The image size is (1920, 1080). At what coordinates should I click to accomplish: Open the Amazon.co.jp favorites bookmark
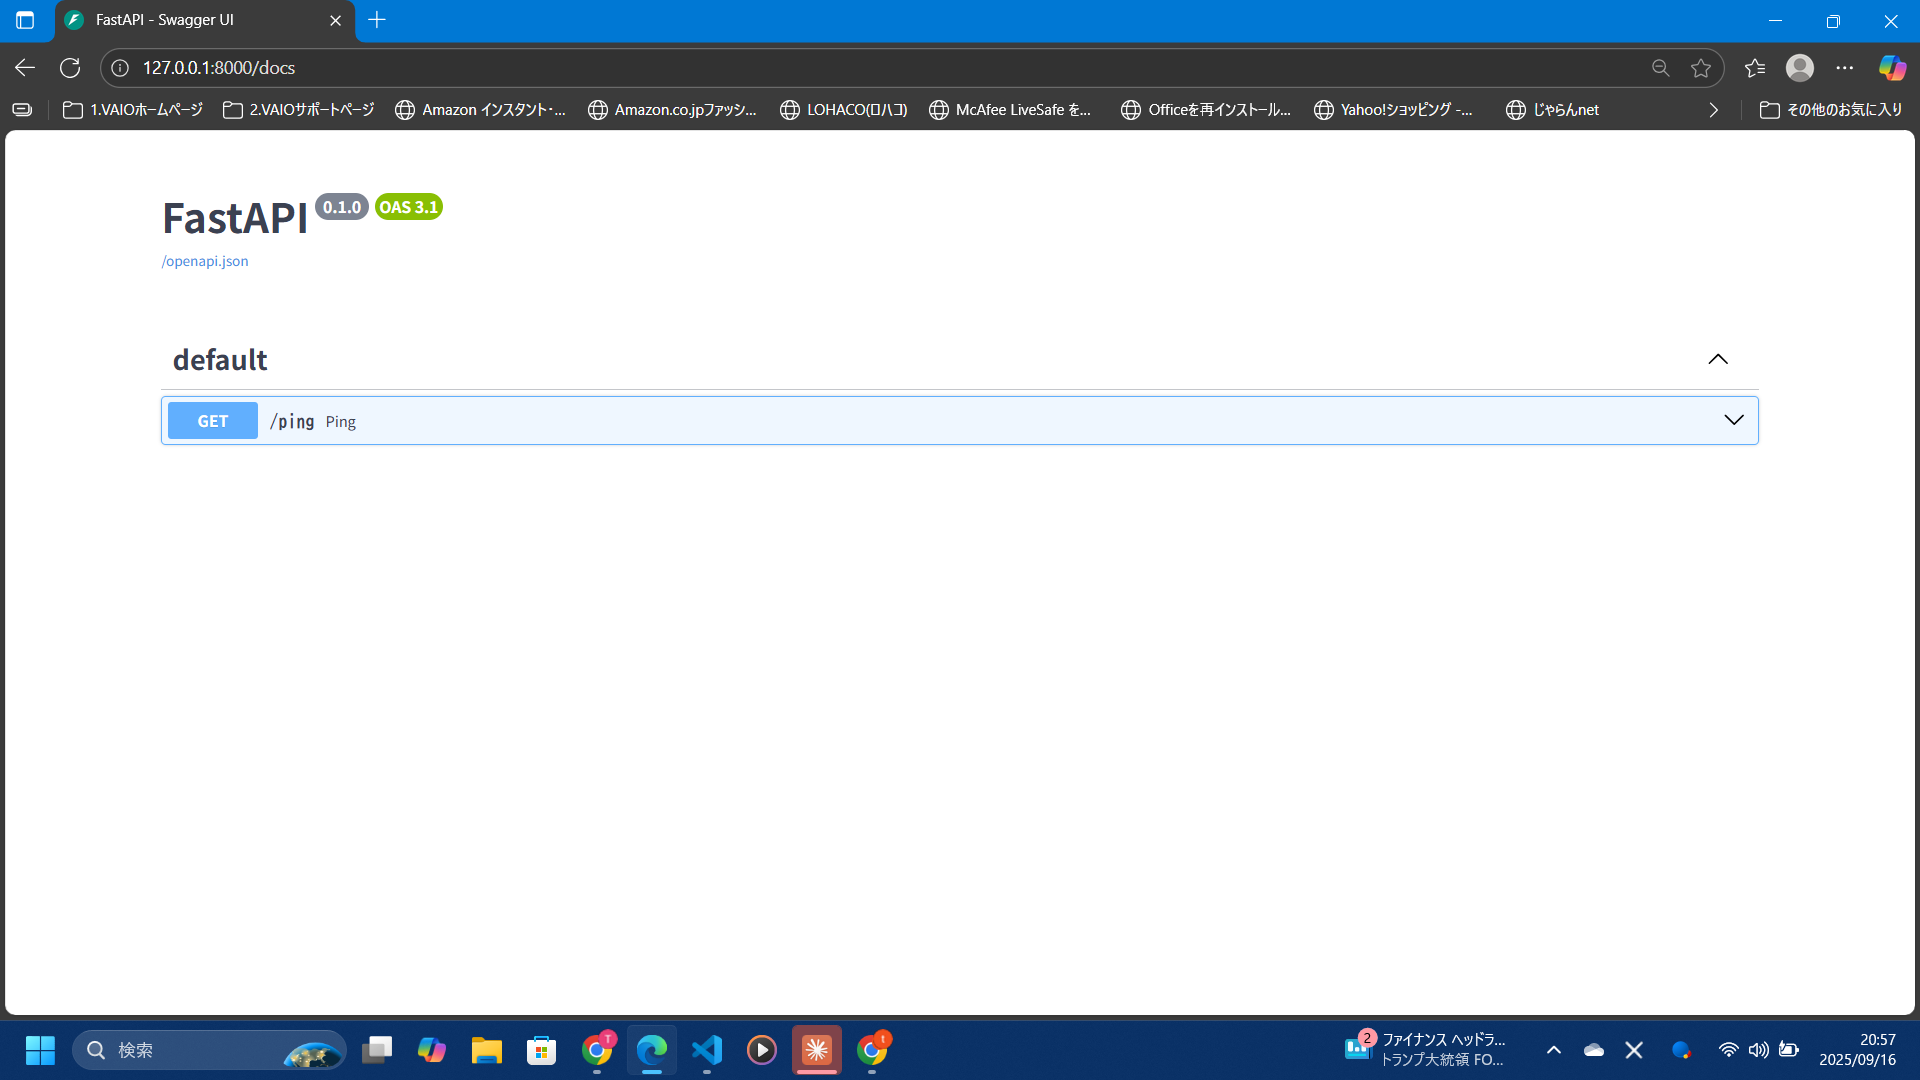(x=672, y=110)
